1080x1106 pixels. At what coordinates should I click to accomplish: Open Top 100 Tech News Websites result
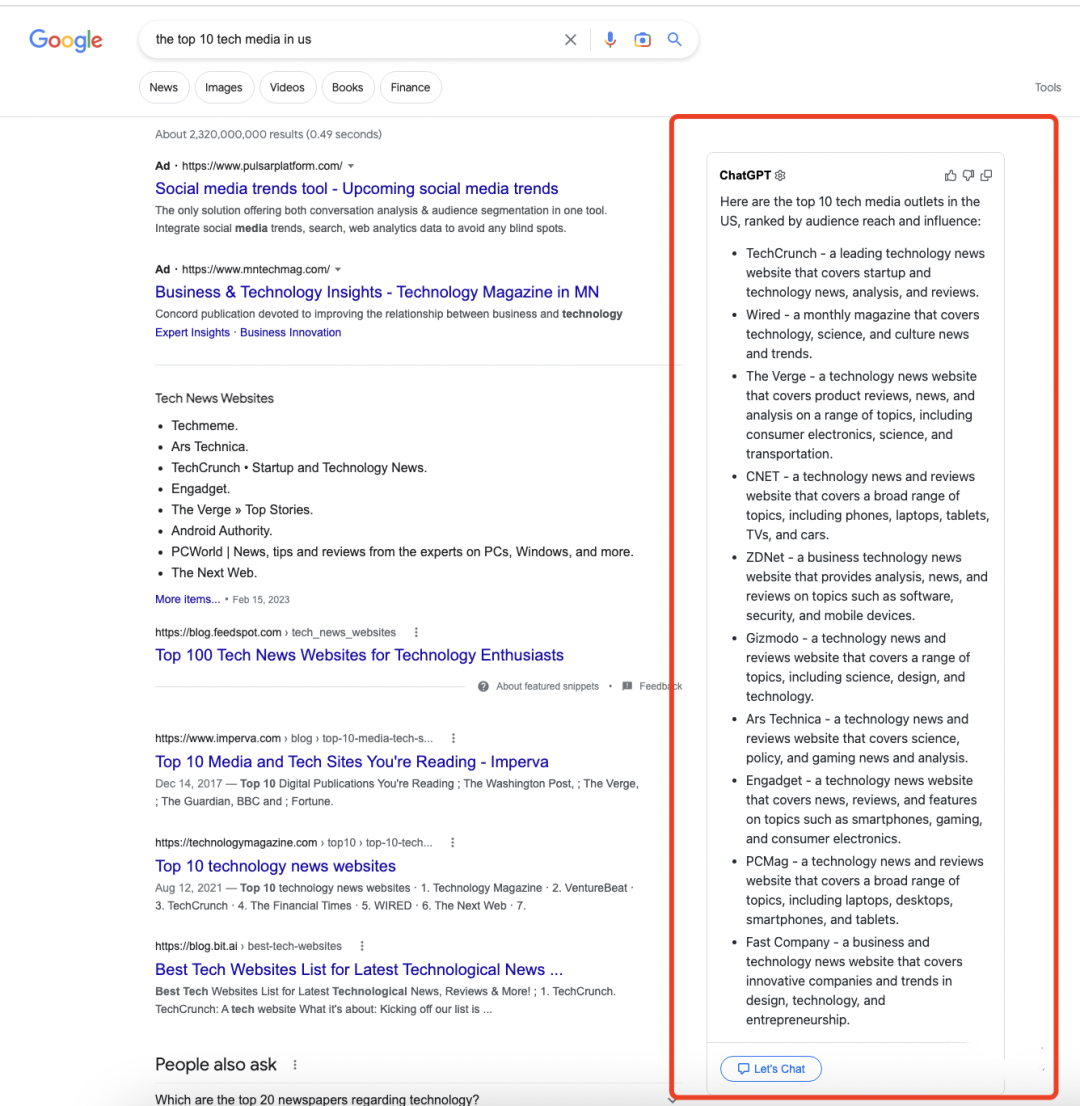[359, 655]
